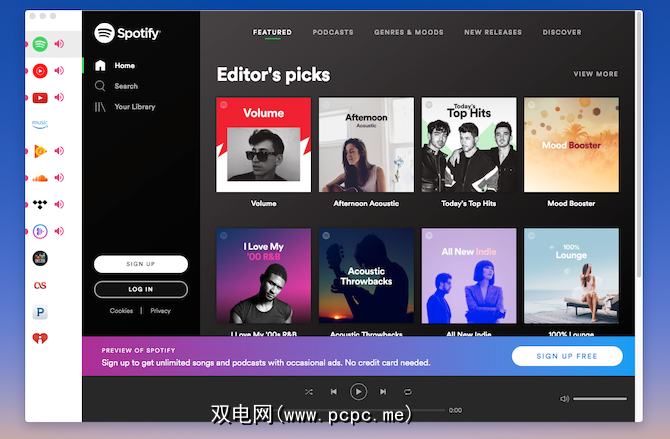Select the purple circular music service icon

click(40, 231)
